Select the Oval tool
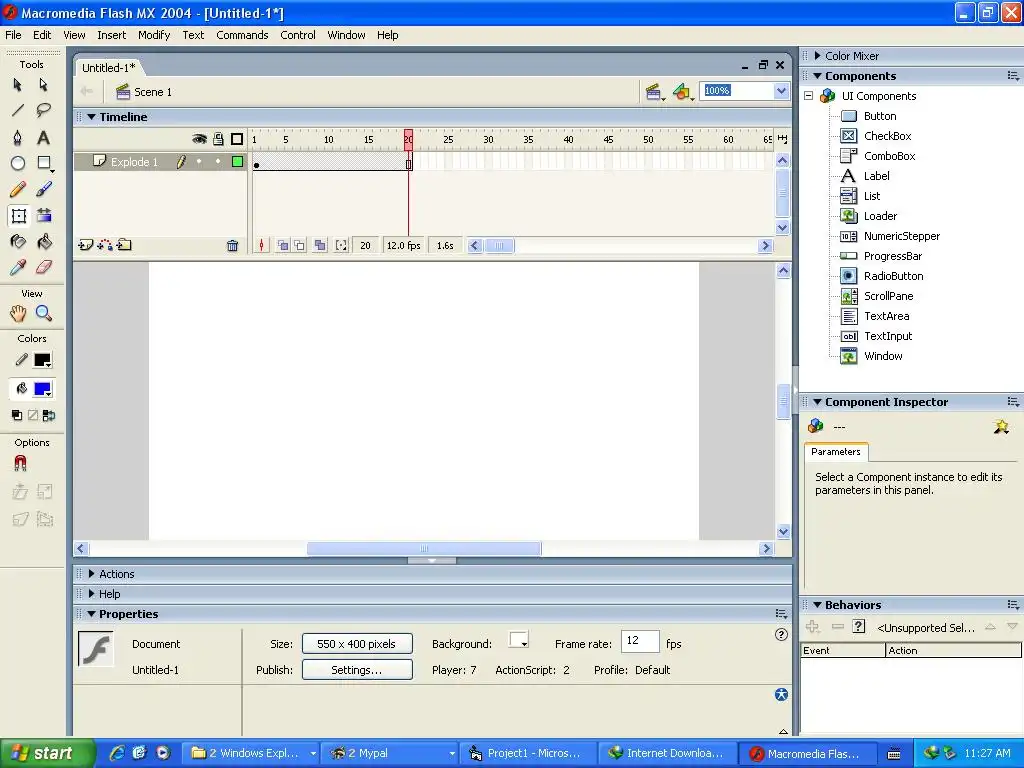 pyautogui.click(x=18, y=163)
